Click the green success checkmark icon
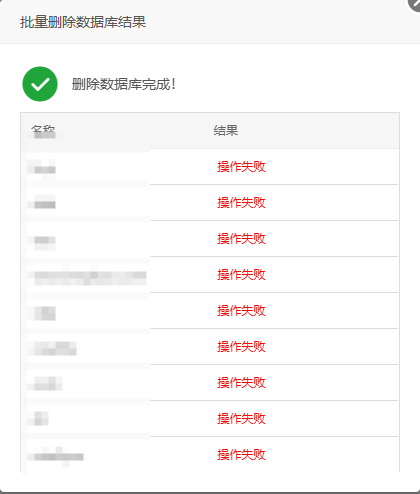This screenshot has width=420, height=494. (x=40, y=84)
